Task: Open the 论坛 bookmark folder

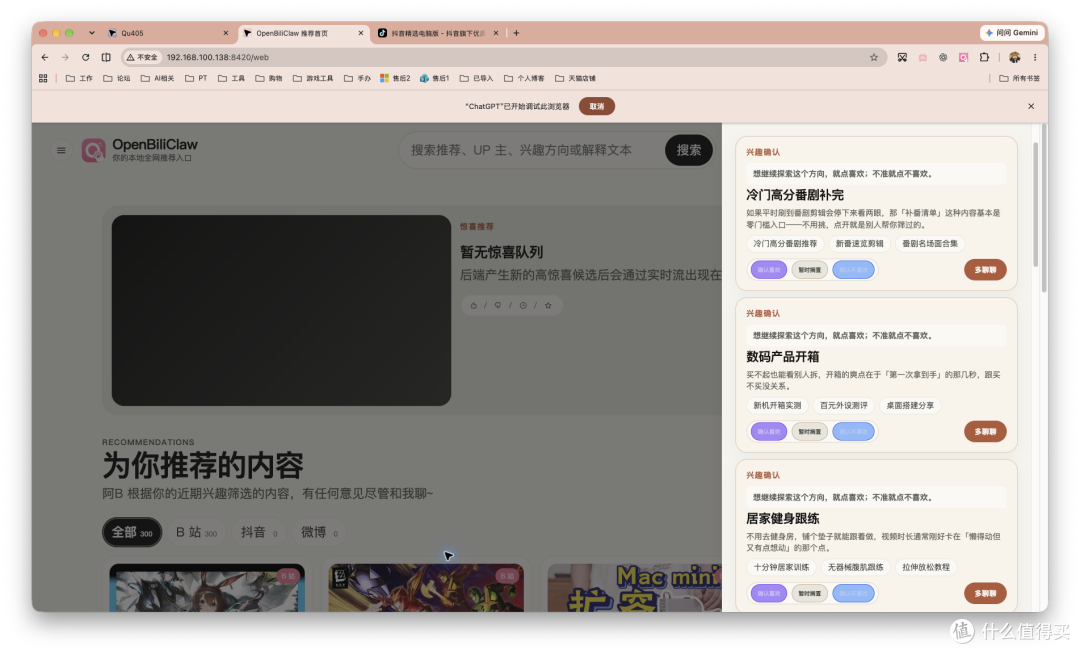Action: [x=116, y=78]
